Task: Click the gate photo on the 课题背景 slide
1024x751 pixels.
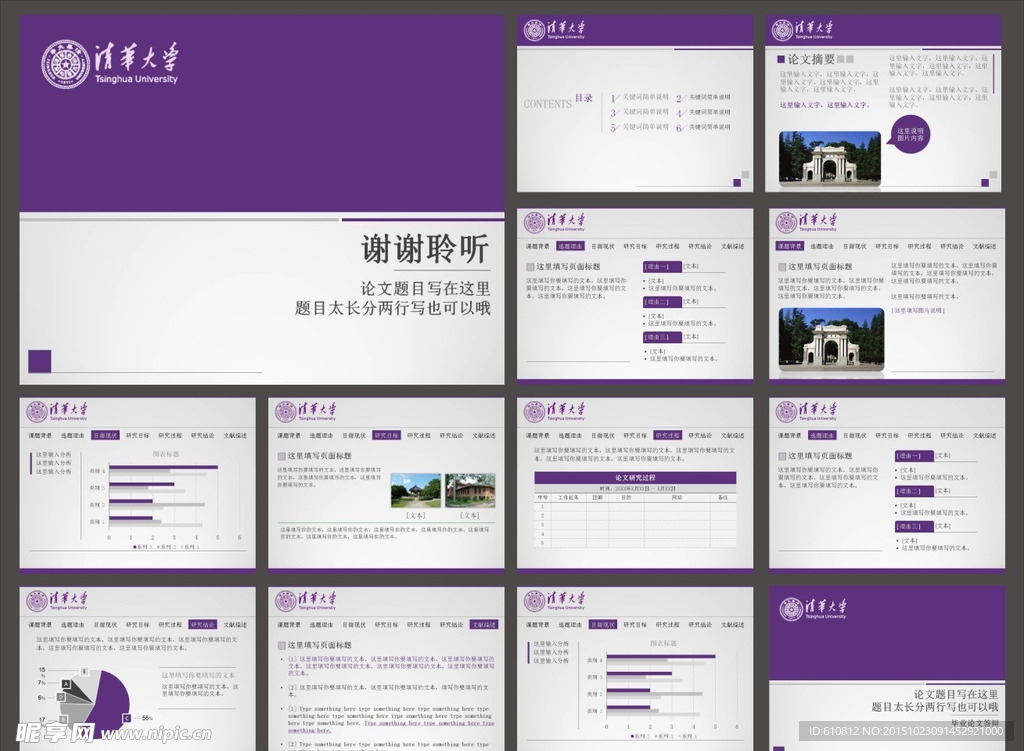Action: (831, 340)
